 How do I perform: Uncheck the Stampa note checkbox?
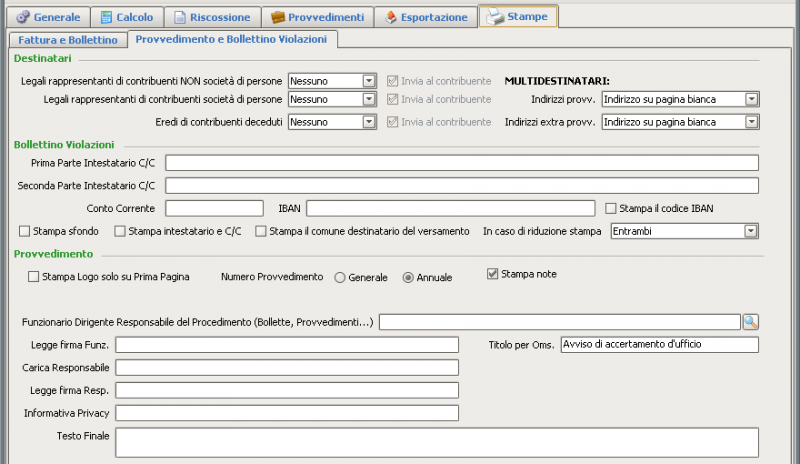click(492, 274)
